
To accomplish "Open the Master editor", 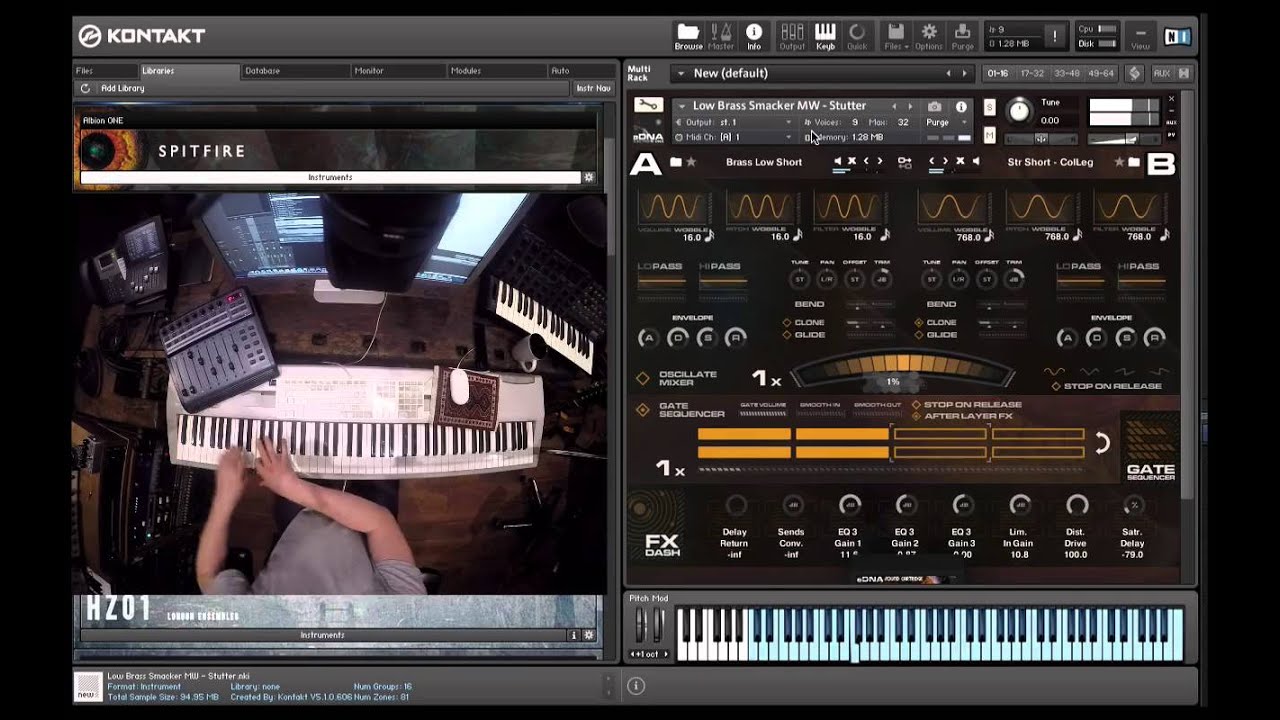I will (x=721, y=36).
